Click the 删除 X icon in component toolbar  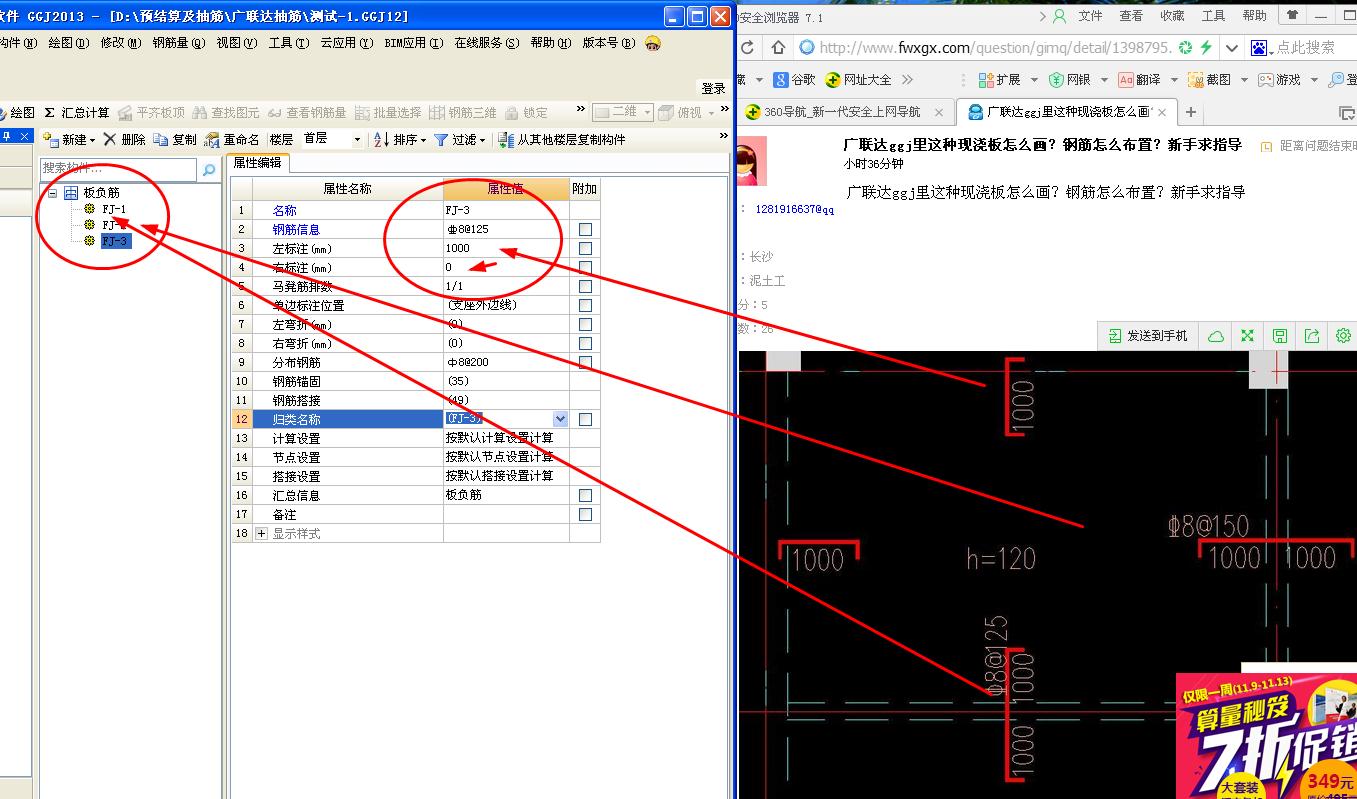click(x=110, y=140)
